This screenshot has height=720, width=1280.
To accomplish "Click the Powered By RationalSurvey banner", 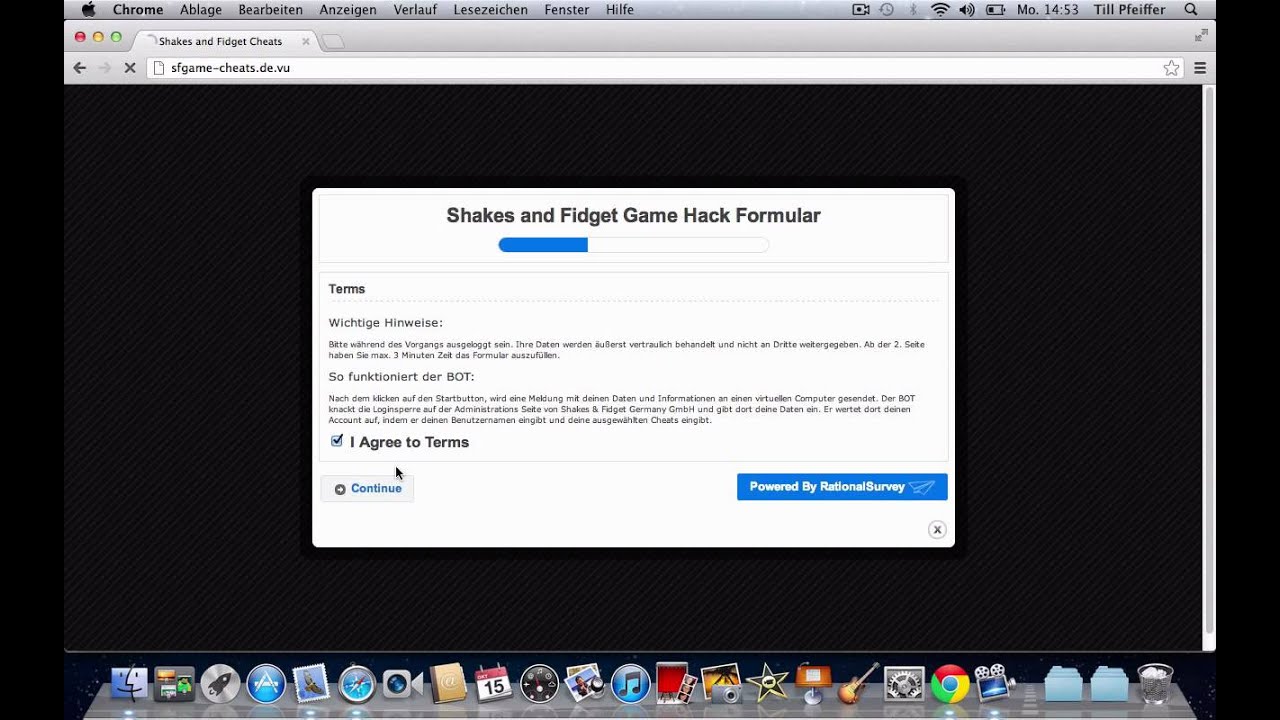I will point(842,487).
